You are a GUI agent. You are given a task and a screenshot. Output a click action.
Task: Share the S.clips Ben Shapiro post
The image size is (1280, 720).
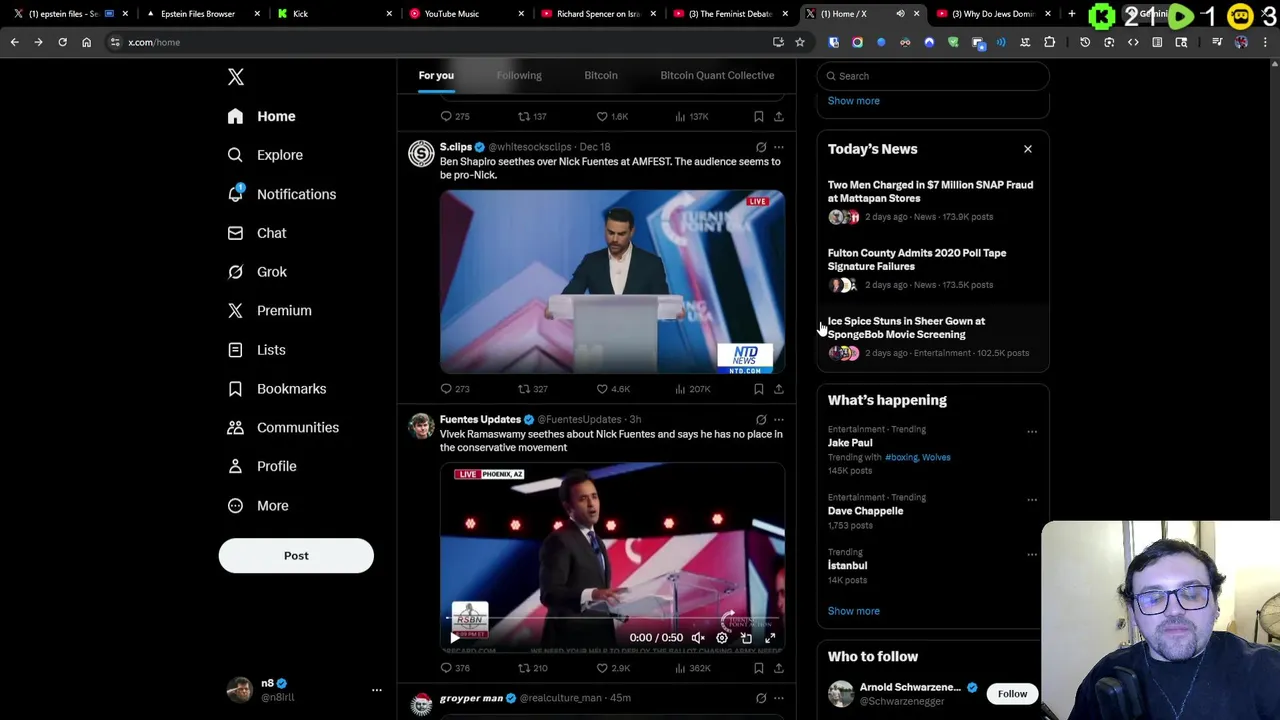(778, 389)
